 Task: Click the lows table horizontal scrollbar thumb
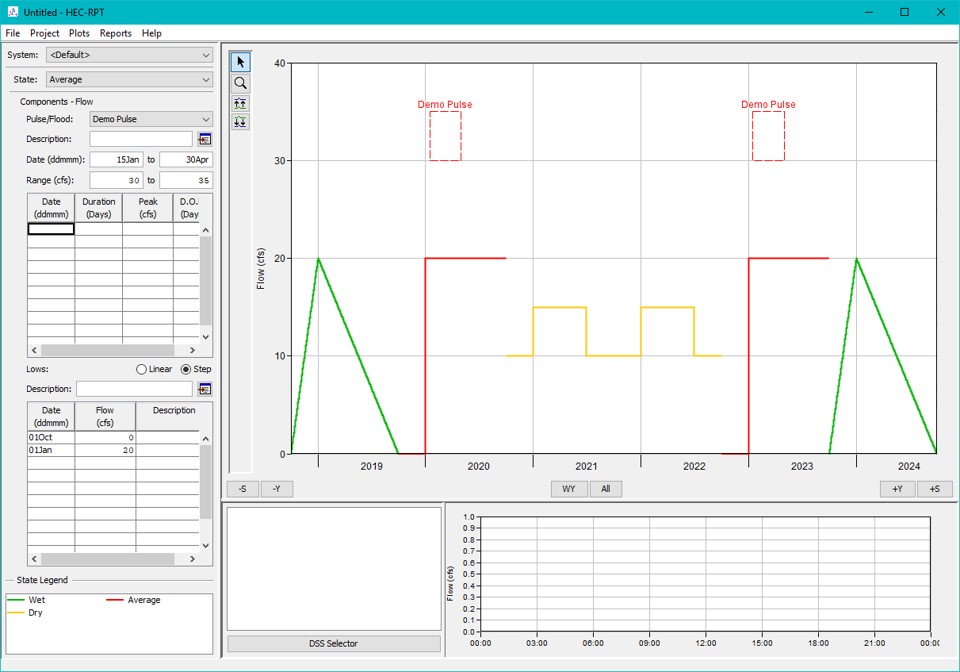click(108, 559)
